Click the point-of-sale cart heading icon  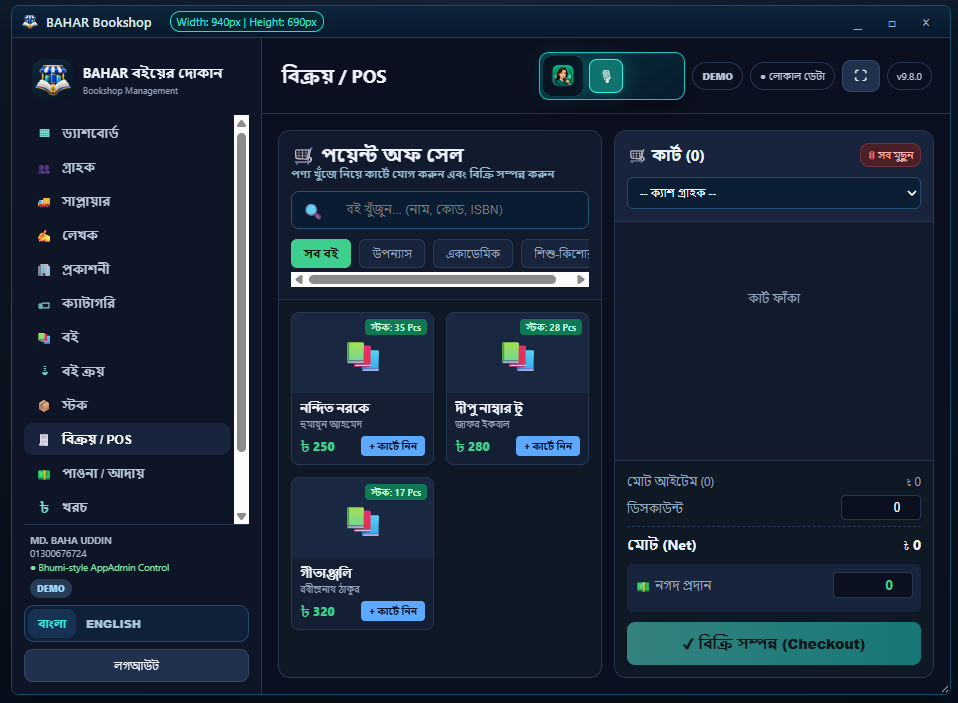pyautogui.click(x=303, y=156)
